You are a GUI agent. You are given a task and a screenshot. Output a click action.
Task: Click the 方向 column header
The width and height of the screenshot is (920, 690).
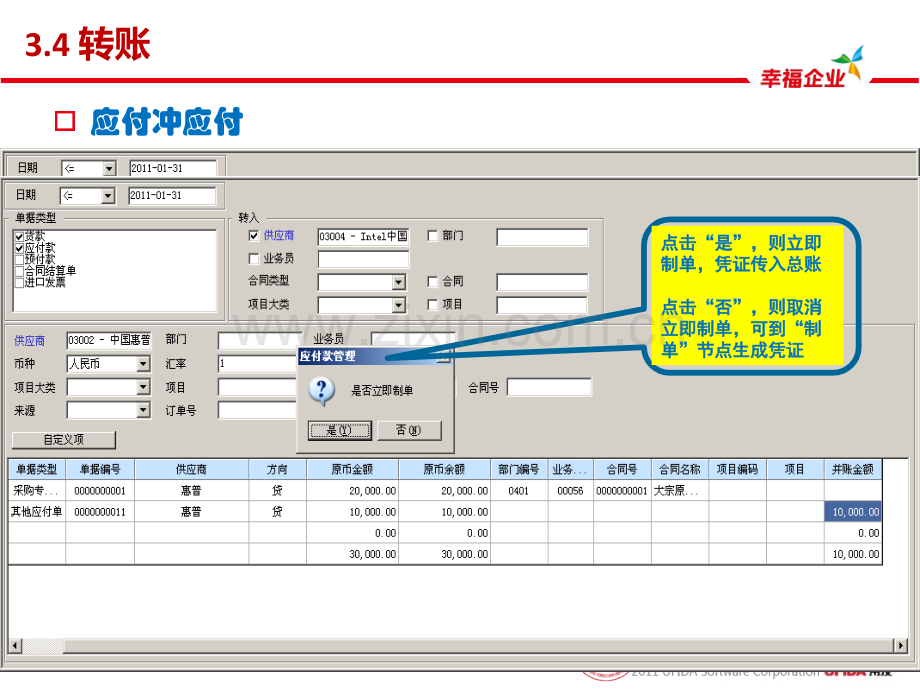pos(278,469)
